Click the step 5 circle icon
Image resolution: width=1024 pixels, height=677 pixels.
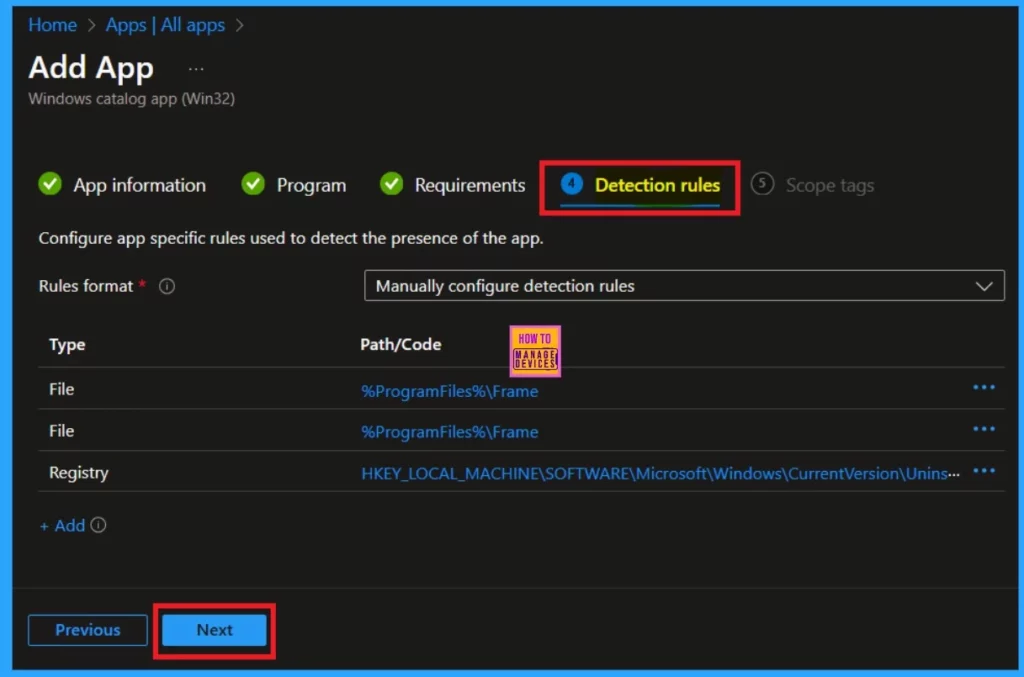tap(761, 184)
